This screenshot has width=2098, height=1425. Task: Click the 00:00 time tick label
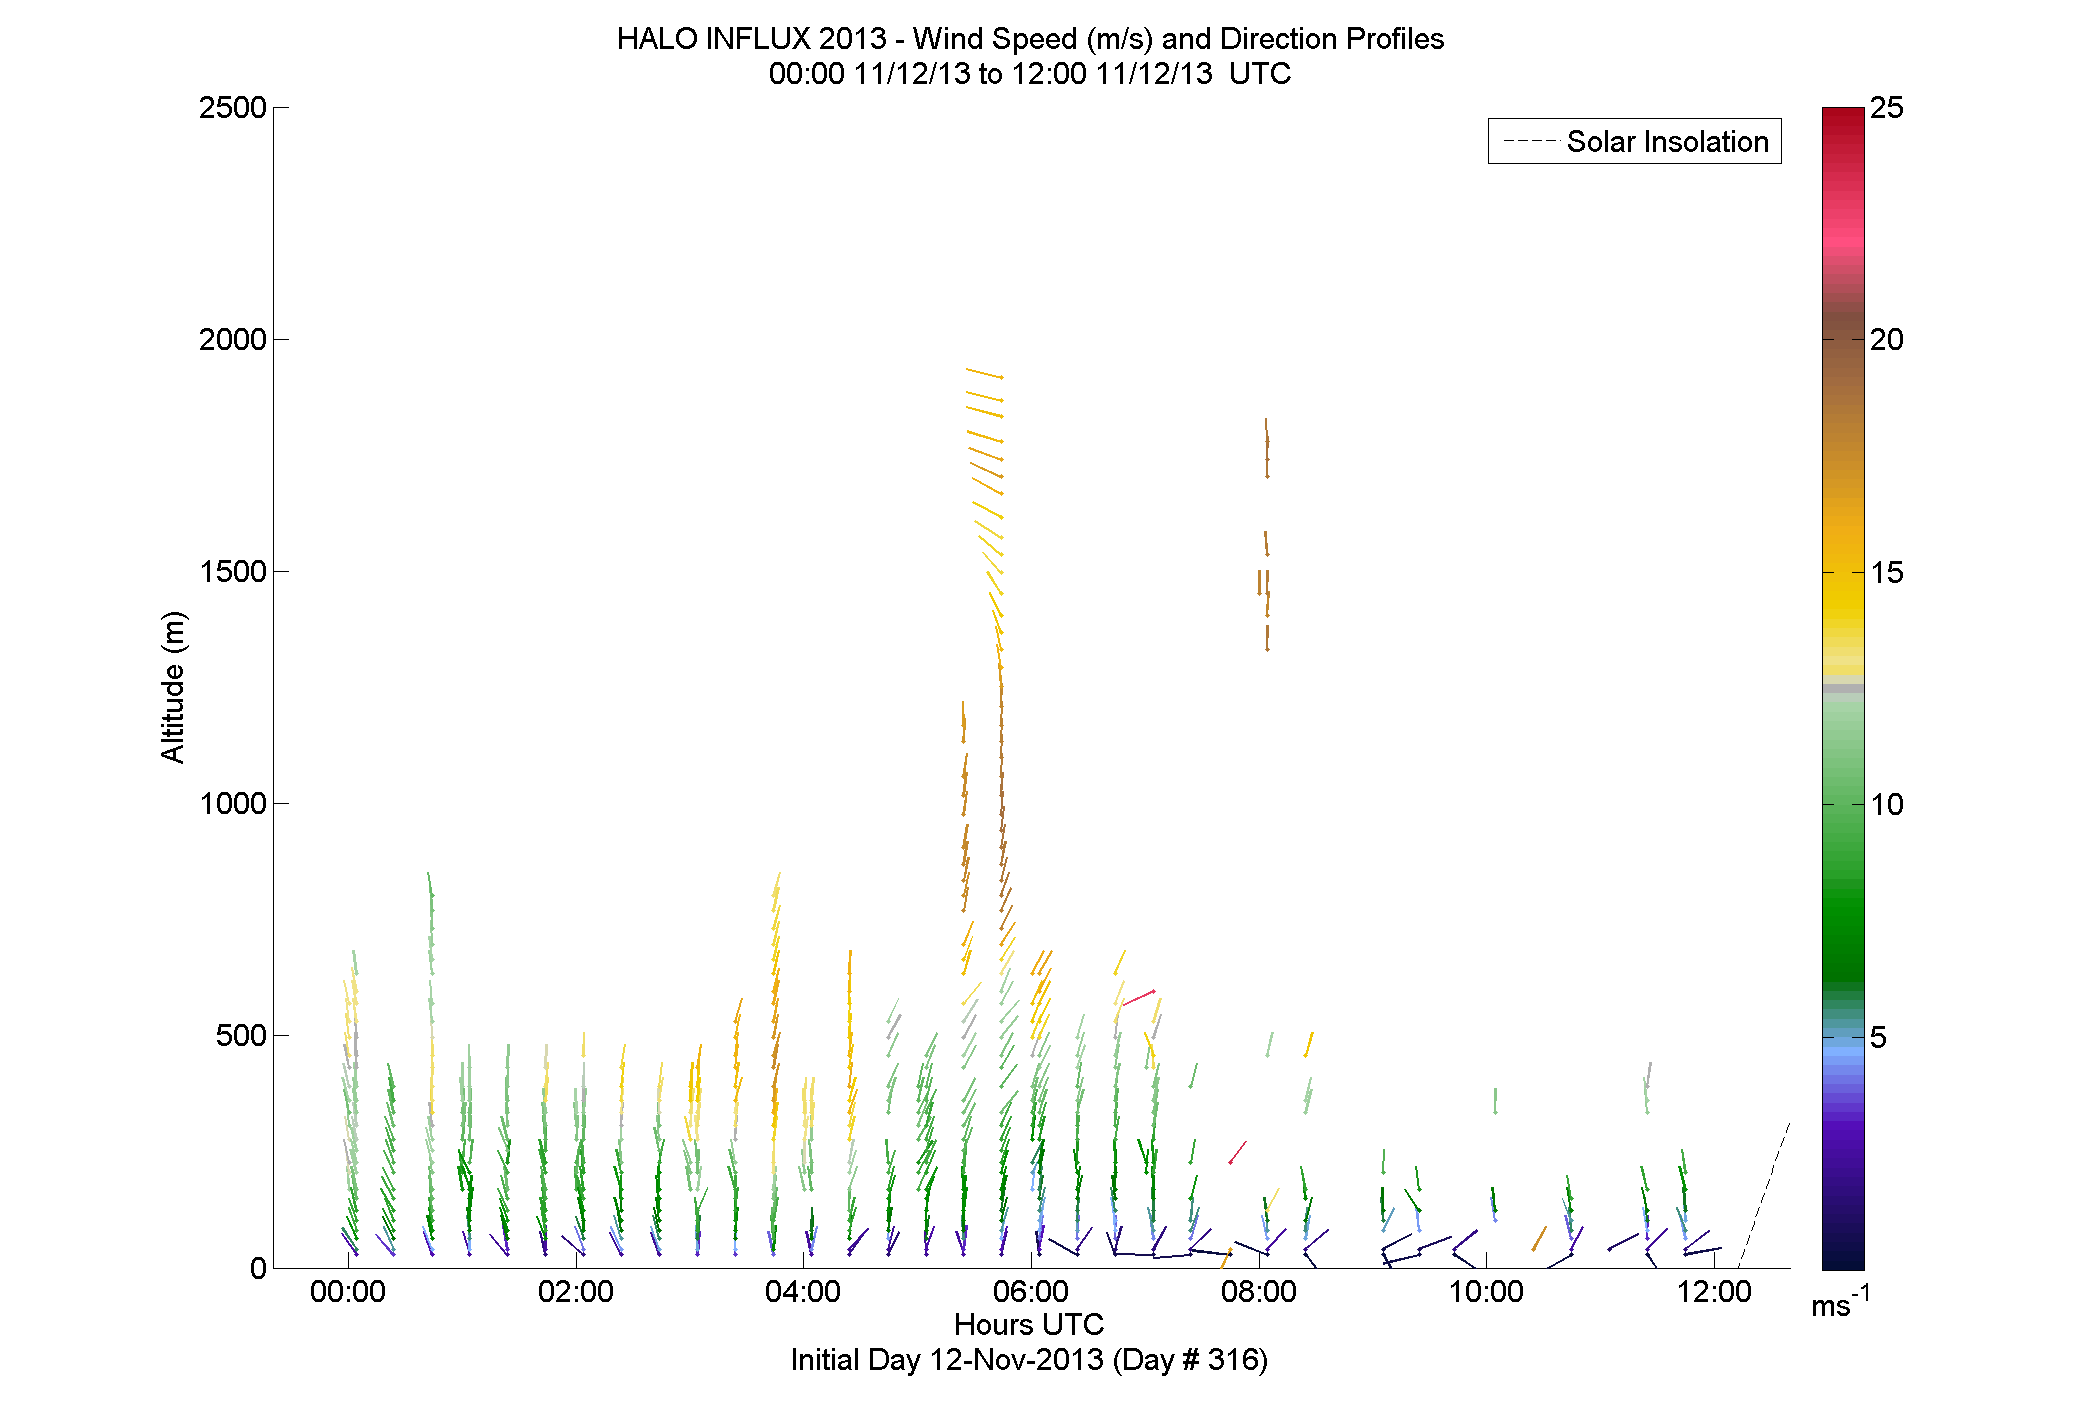[348, 1291]
